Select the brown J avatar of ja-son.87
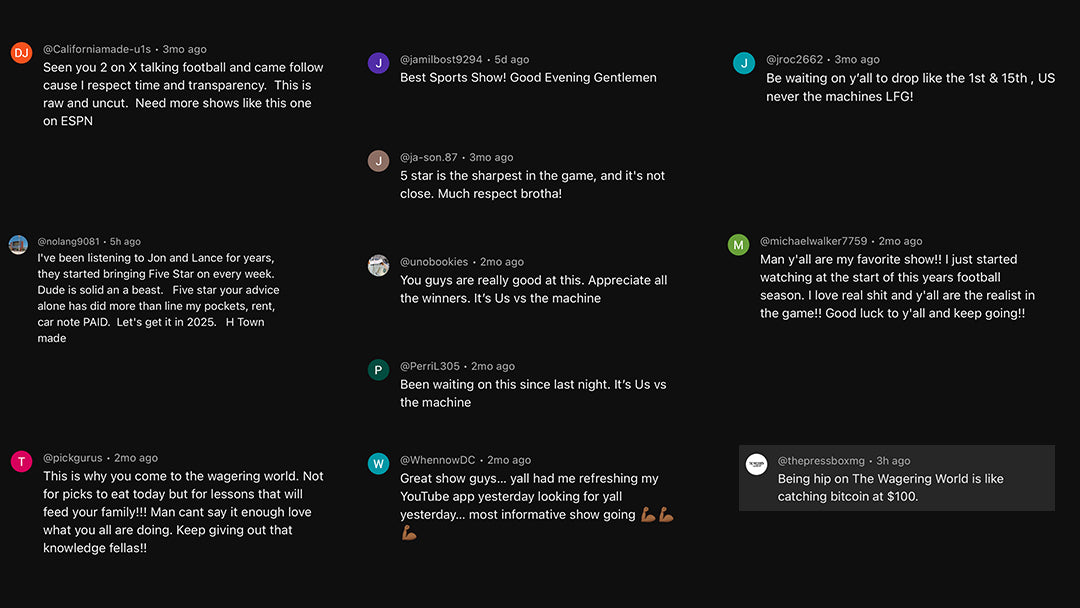This screenshot has height=608, width=1080. 378,161
